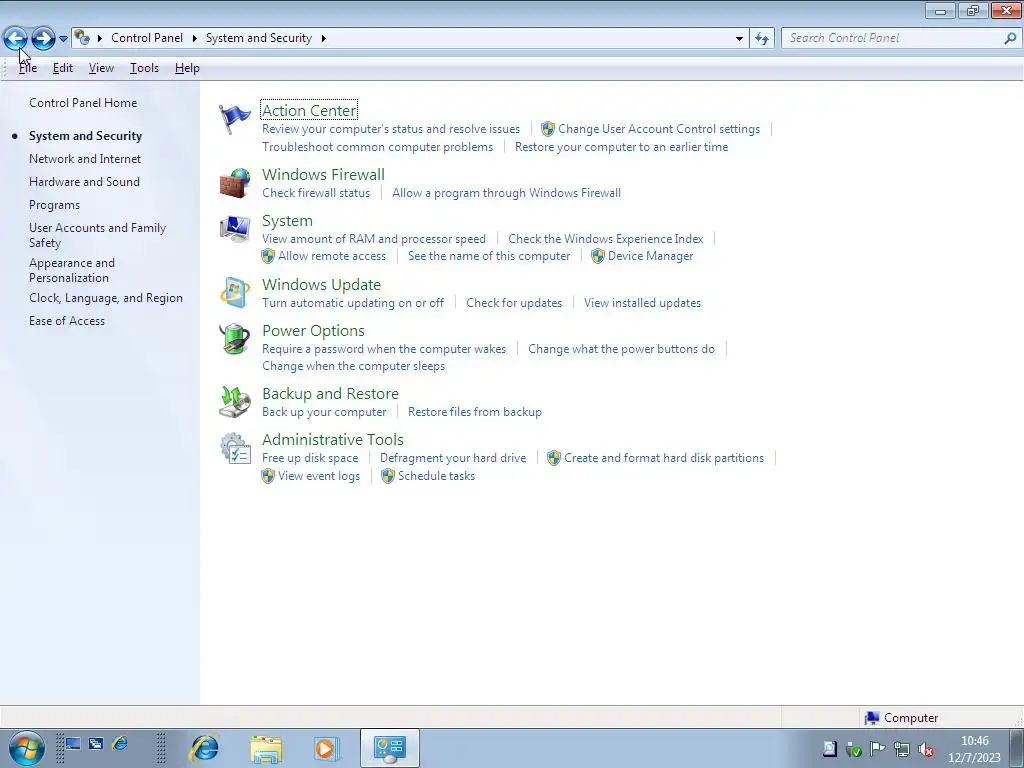
Task: Click the Switch between windows quick launch icon
Action: [96, 744]
